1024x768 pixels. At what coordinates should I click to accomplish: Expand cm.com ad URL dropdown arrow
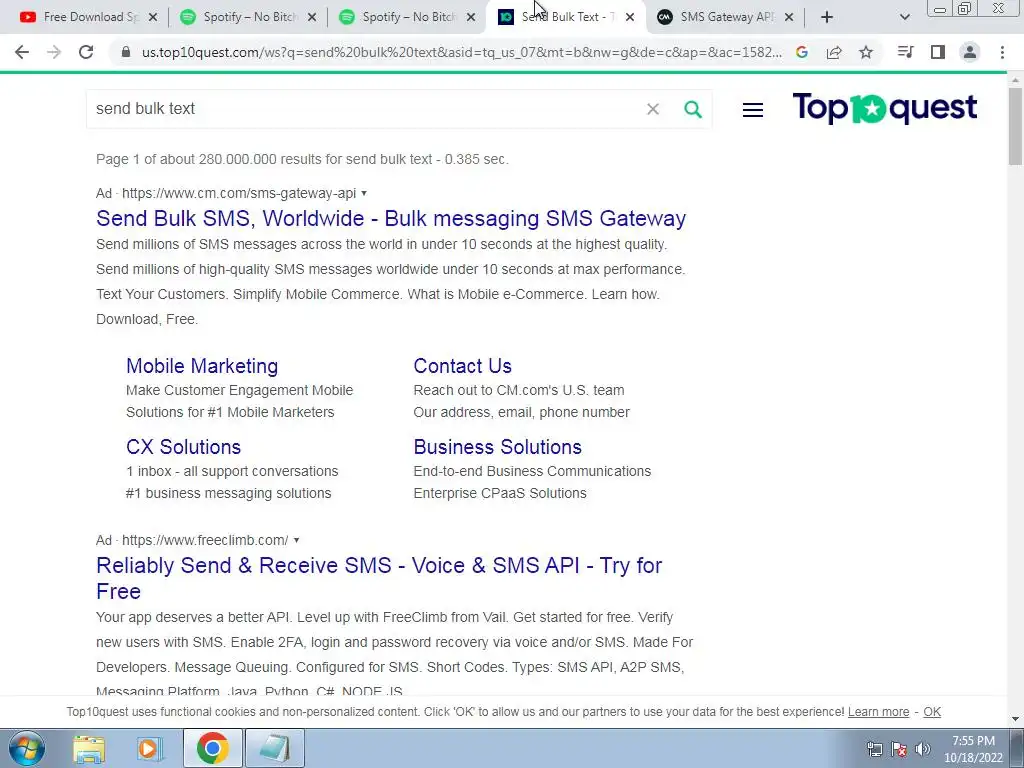click(x=364, y=193)
